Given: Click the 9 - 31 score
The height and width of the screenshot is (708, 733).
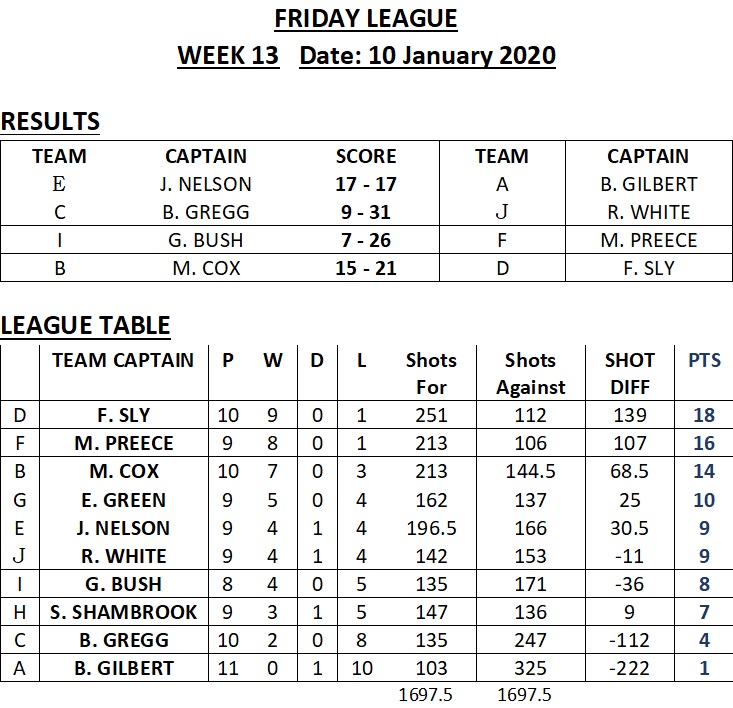Looking at the screenshot, I should [366, 212].
